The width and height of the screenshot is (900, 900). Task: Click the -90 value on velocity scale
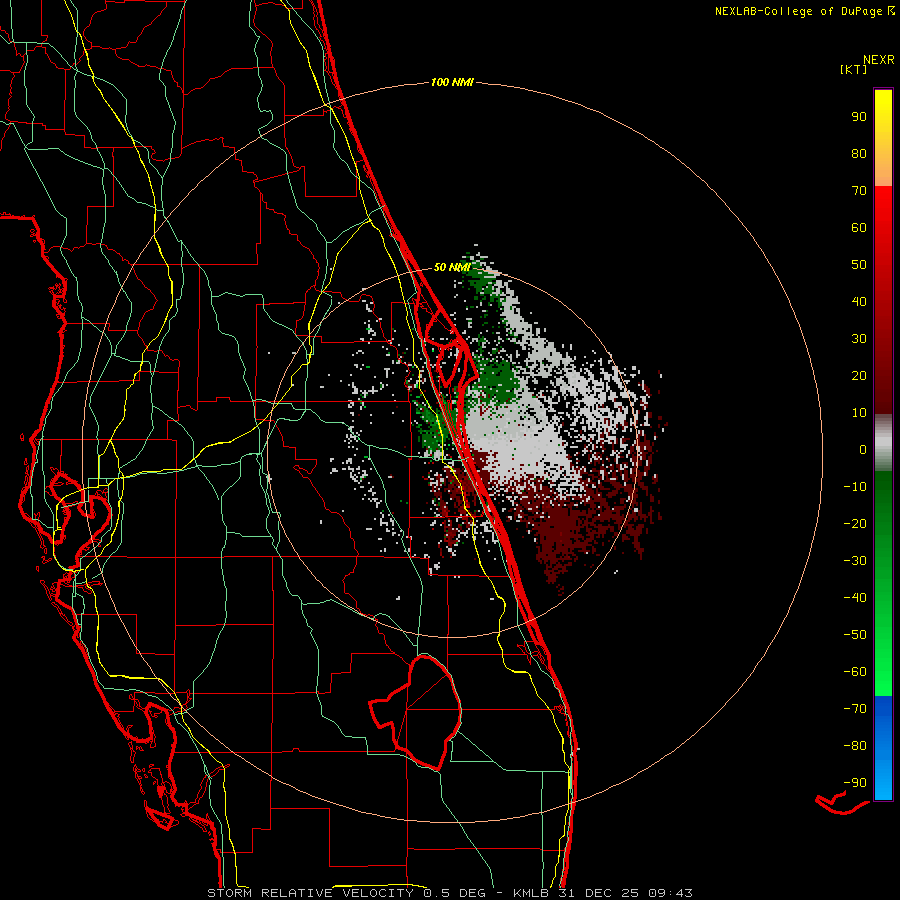[x=855, y=783]
